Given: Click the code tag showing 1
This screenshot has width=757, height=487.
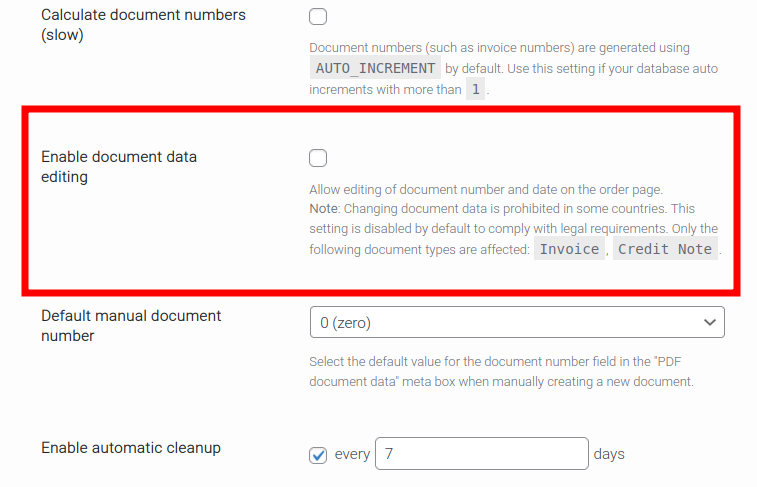Looking at the screenshot, I should 476,89.
